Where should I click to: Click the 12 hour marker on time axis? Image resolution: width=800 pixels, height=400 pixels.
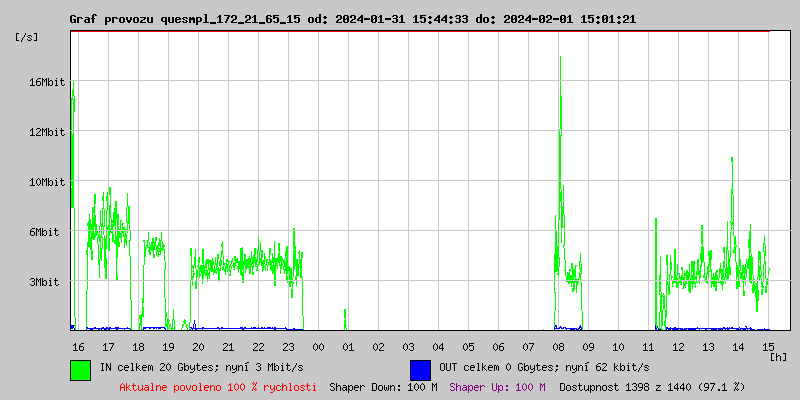(678, 346)
